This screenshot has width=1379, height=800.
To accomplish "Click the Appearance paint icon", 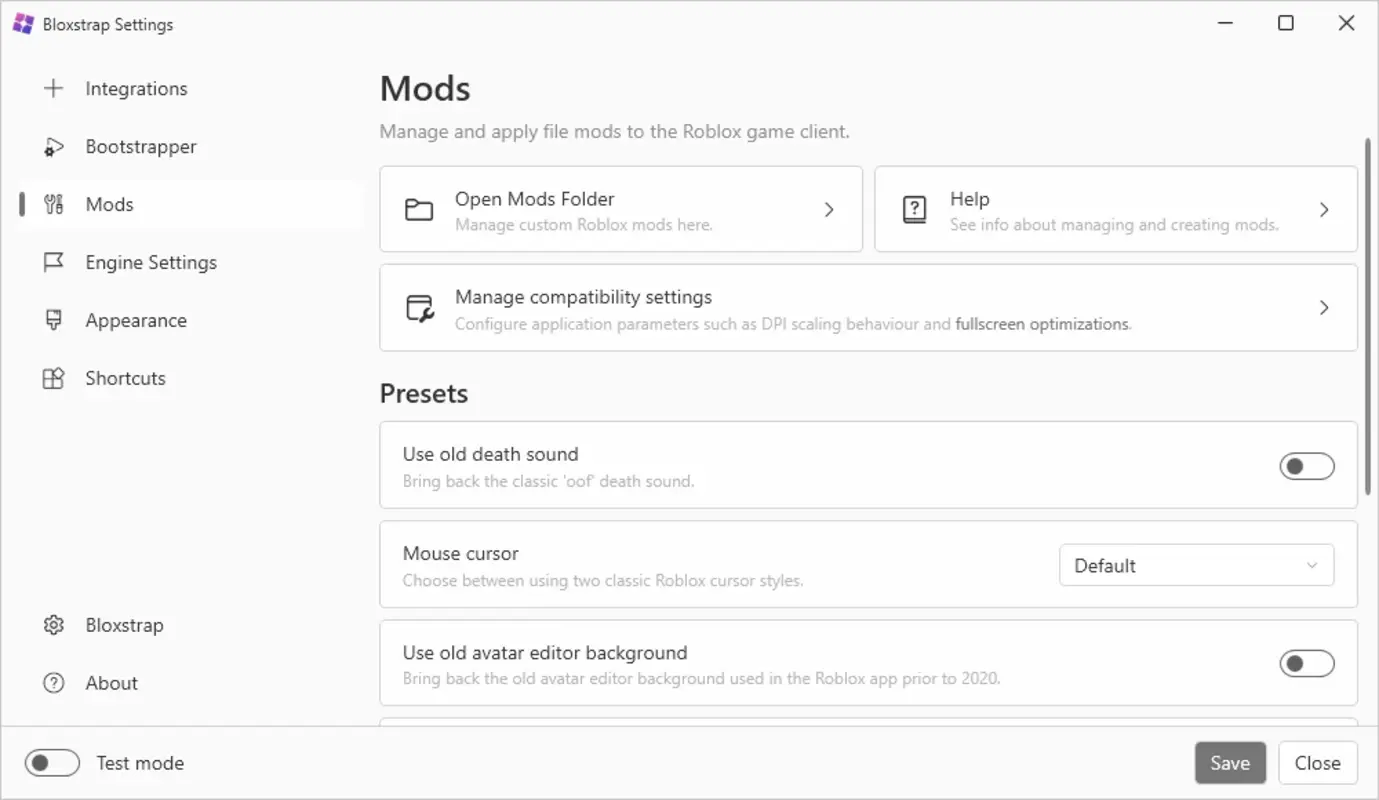I will 54,320.
